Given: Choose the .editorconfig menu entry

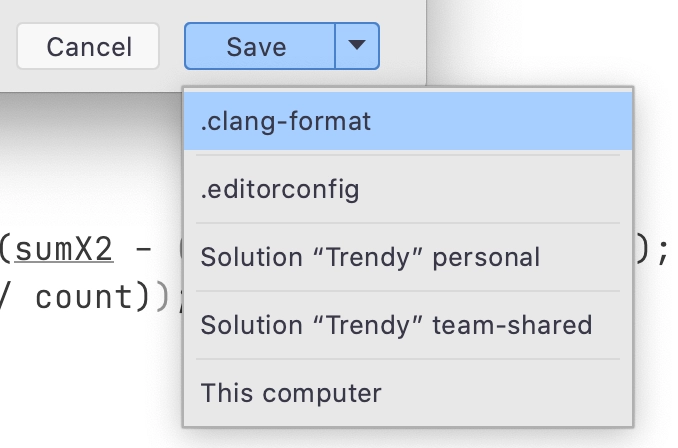Looking at the screenshot, I should [408, 189].
